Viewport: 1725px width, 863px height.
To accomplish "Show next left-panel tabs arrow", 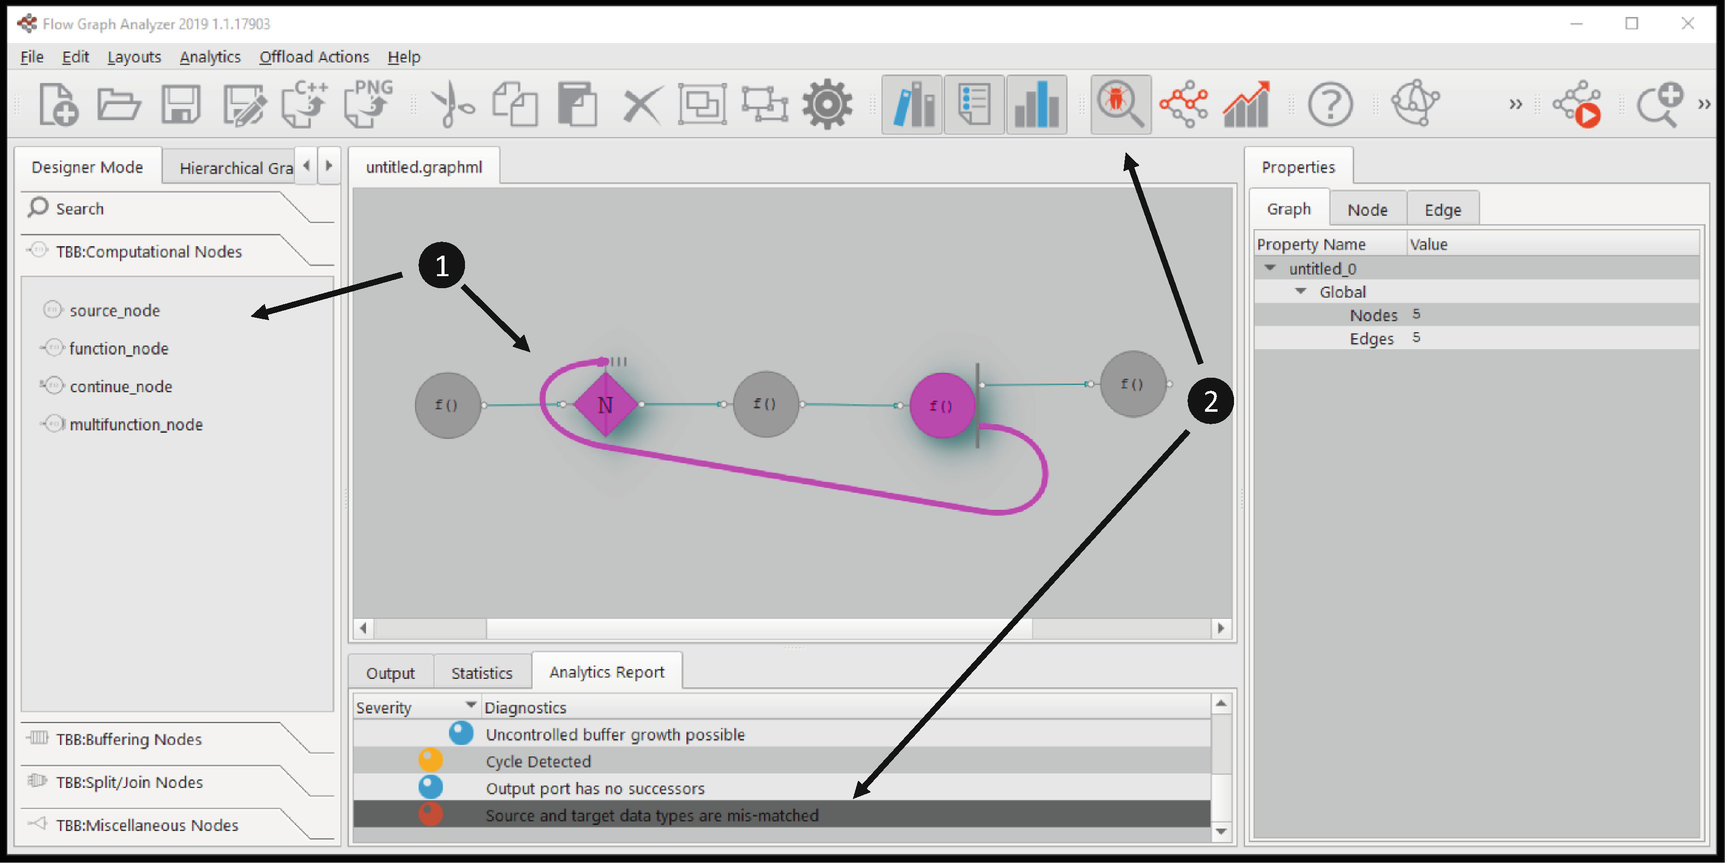I will tap(329, 166).
